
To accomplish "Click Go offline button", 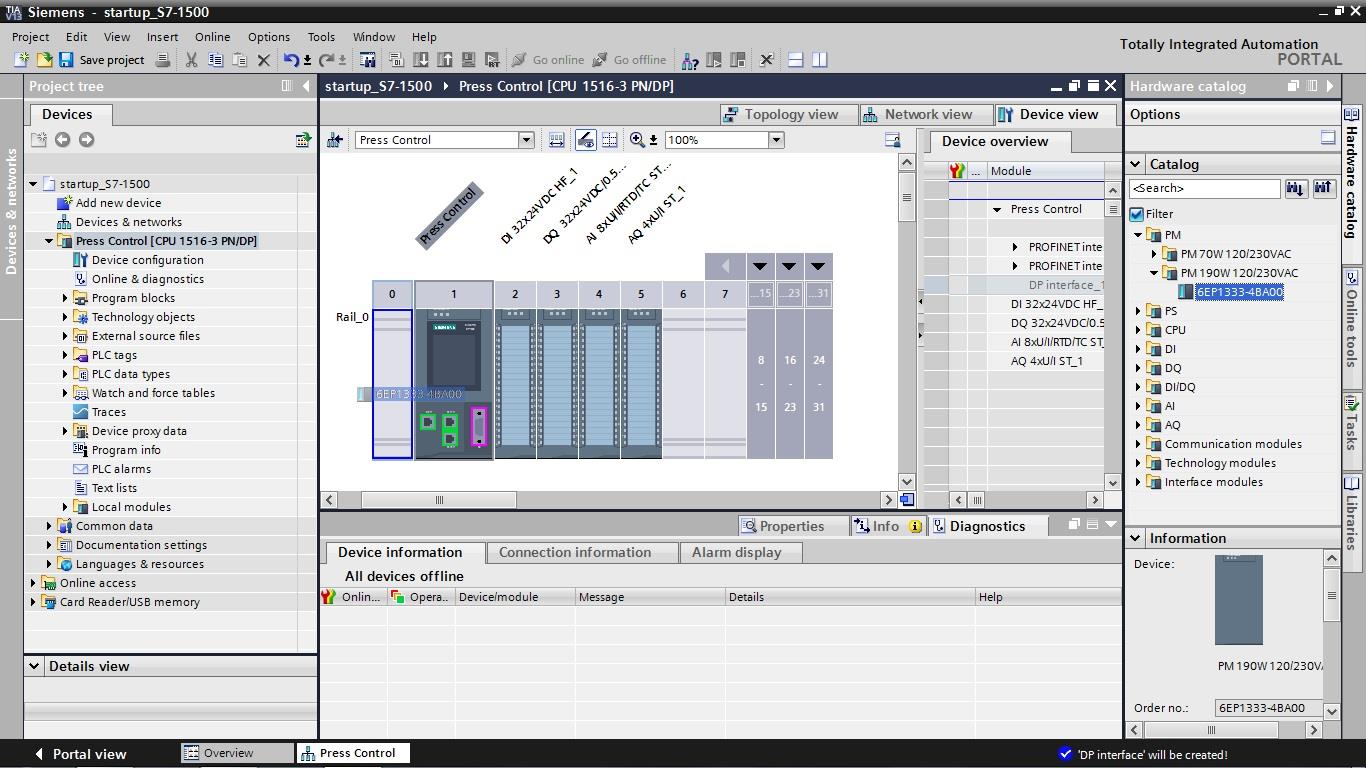I will (629, 60).
